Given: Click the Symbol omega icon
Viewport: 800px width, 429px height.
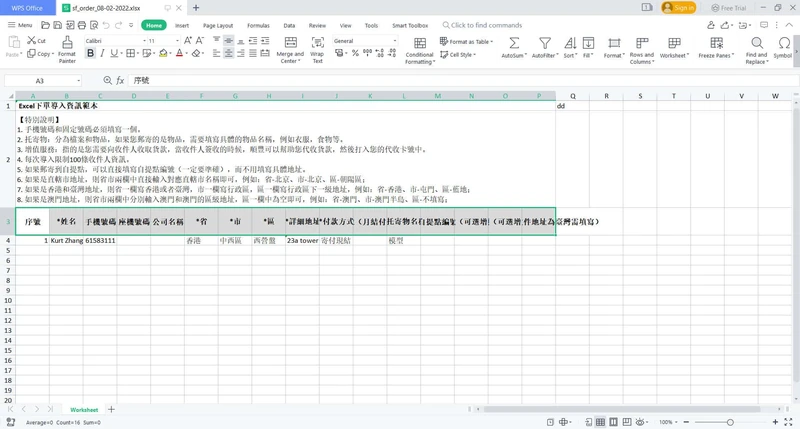Looking at the screenshot, I should tap(784, 43).
